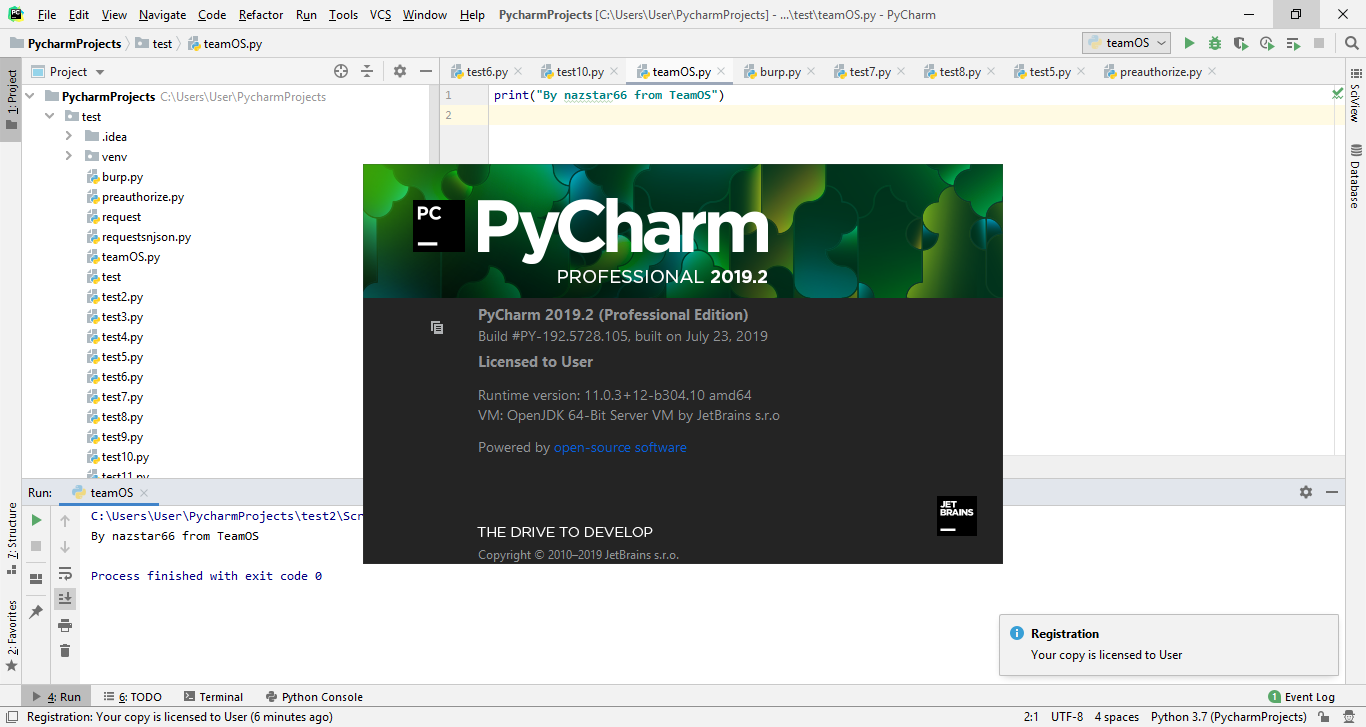
Task: Open the Terminal tool window
Action: pyautogui.click(x=212, y=697)
